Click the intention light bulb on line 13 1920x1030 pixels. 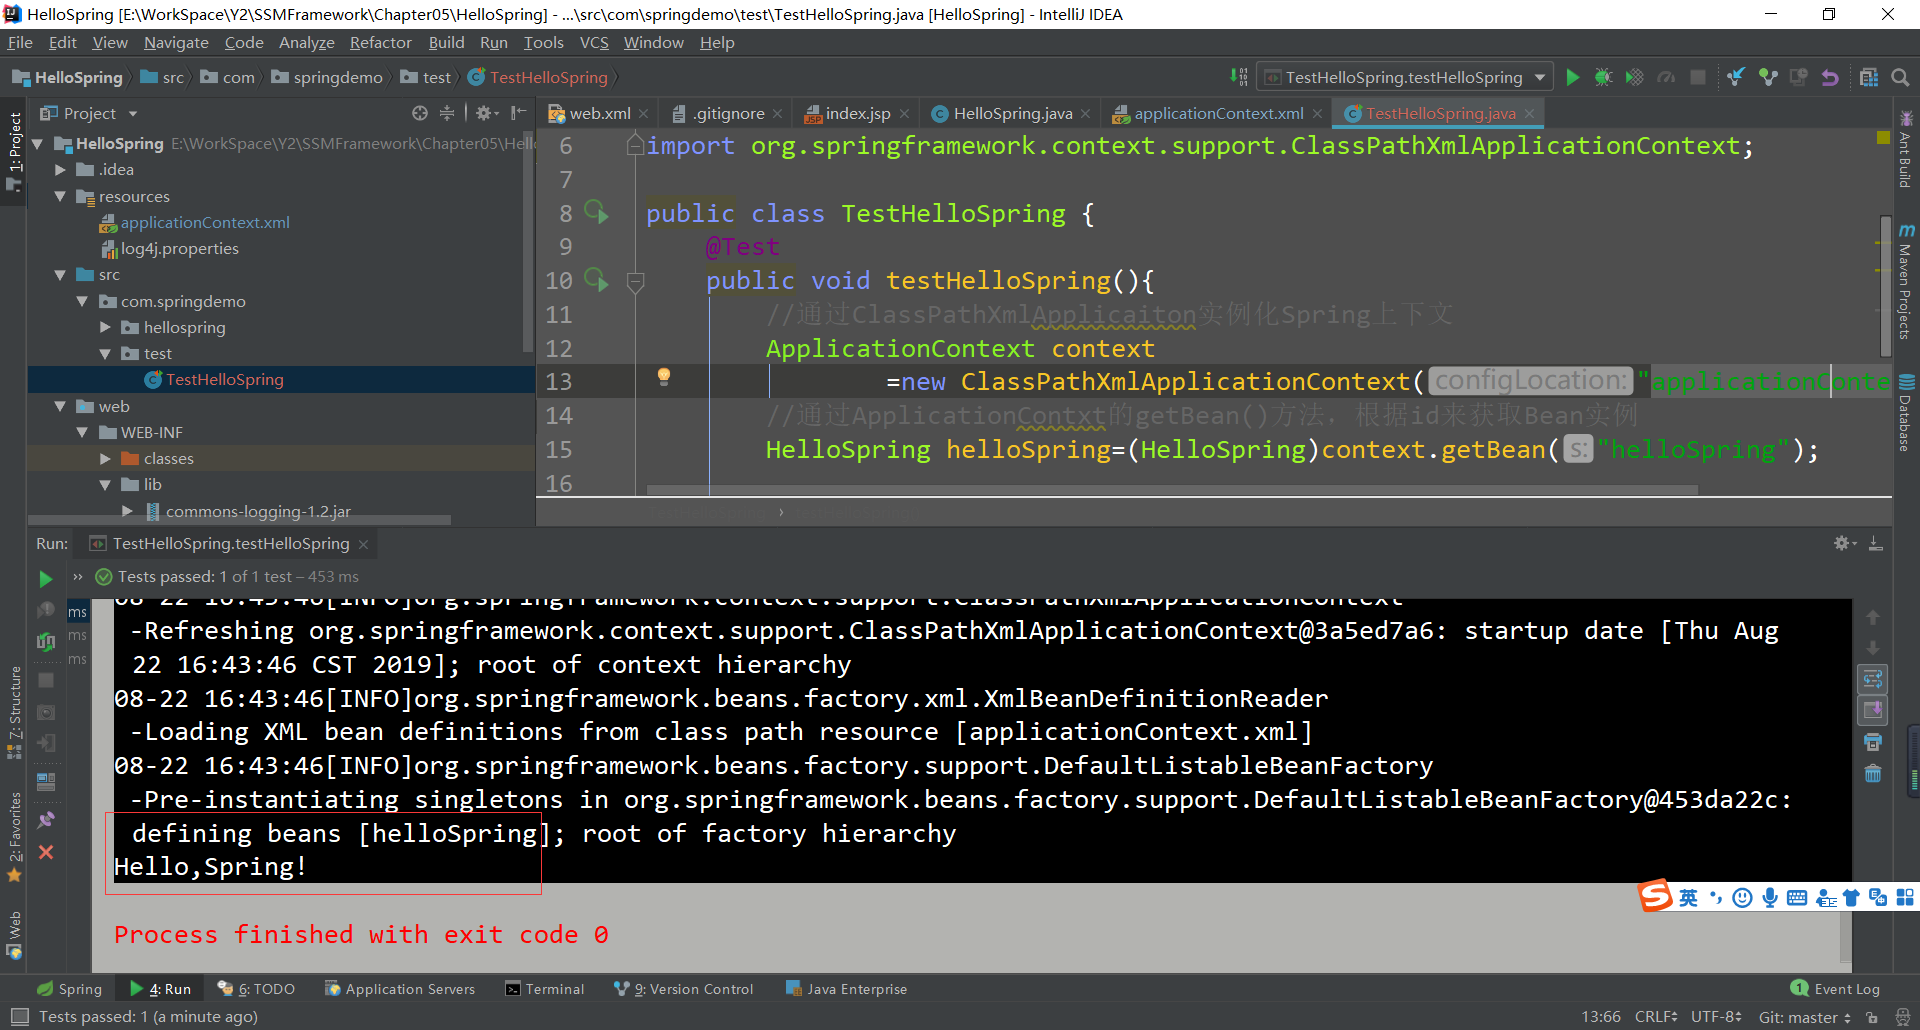pyautogui.click(x=663, y=377)
